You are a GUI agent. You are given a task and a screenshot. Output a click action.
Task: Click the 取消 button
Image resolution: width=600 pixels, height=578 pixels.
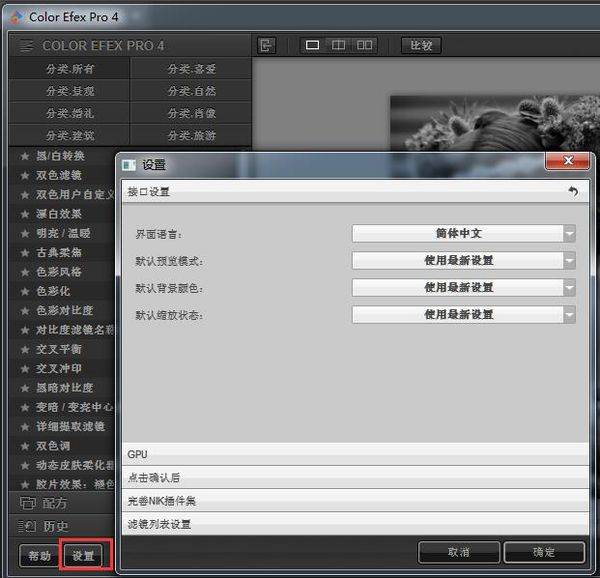tap(458, 552)
